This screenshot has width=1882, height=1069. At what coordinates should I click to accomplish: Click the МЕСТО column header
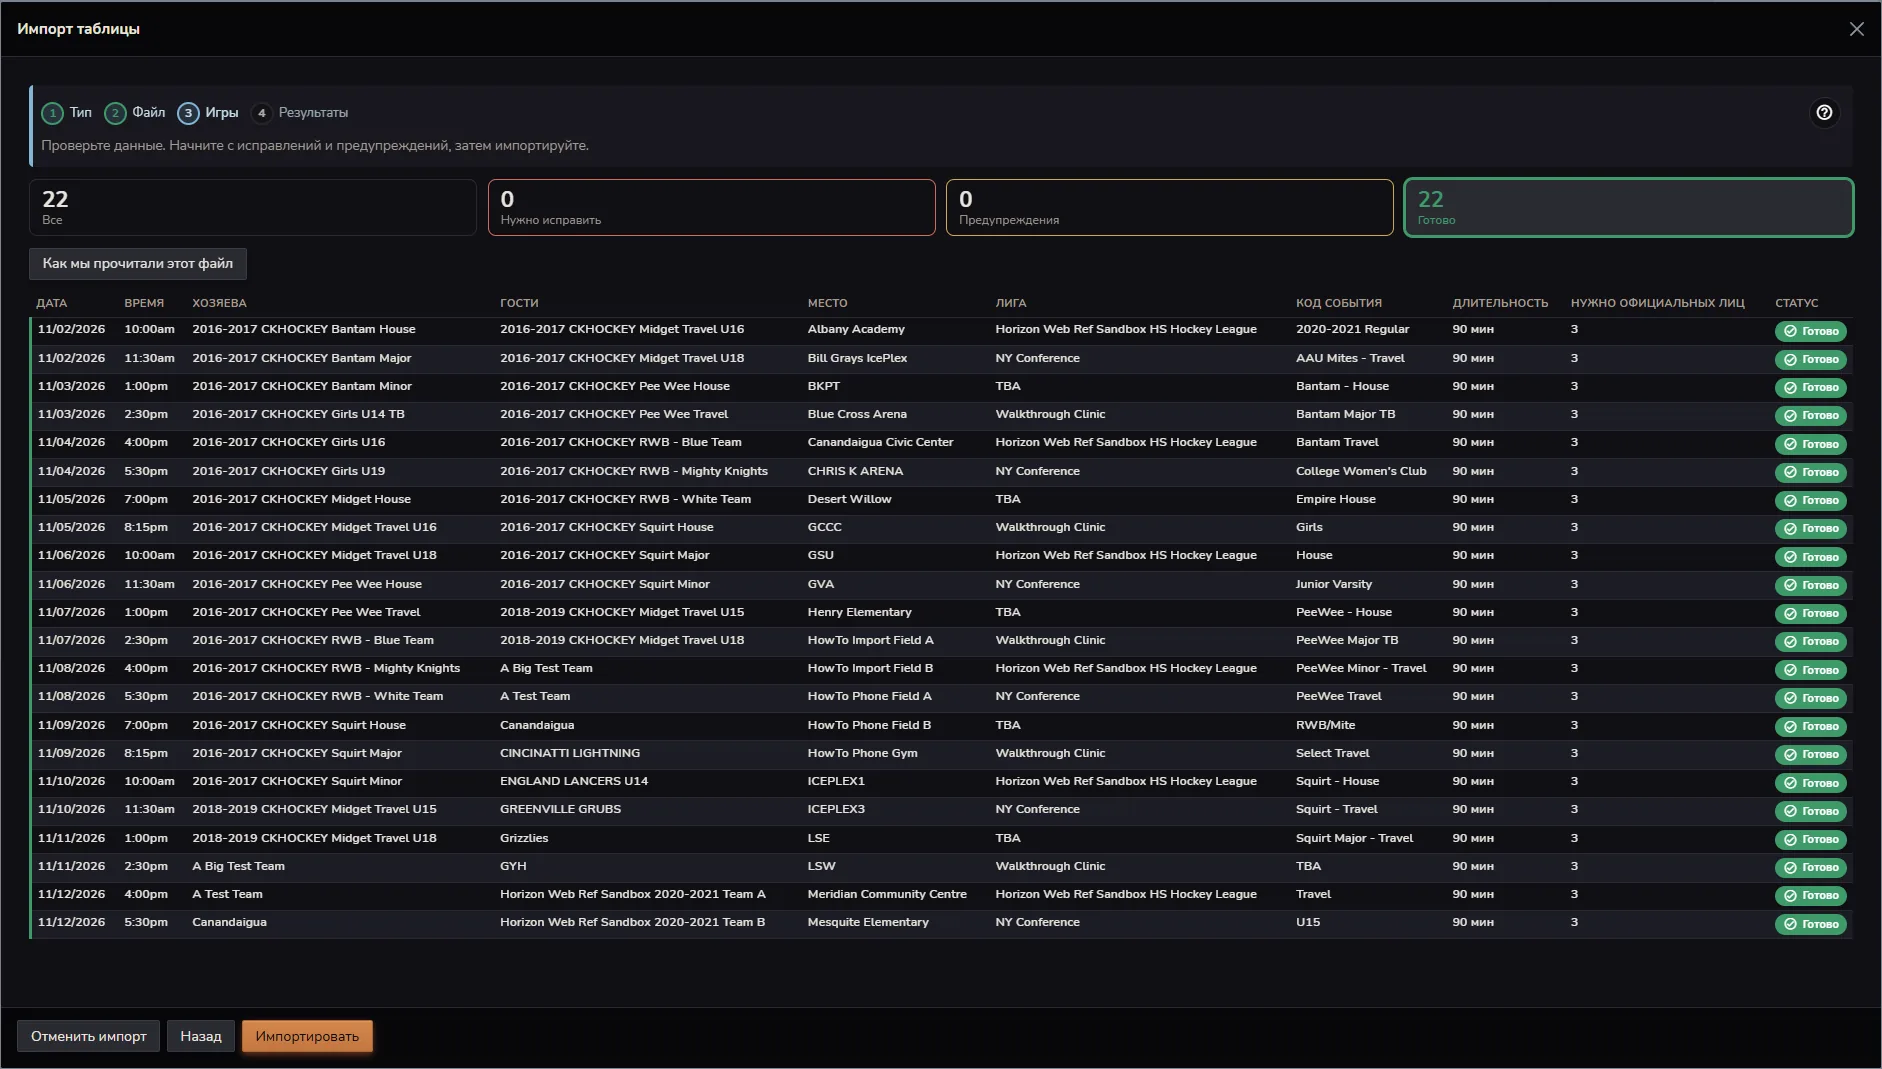point(827,303)
